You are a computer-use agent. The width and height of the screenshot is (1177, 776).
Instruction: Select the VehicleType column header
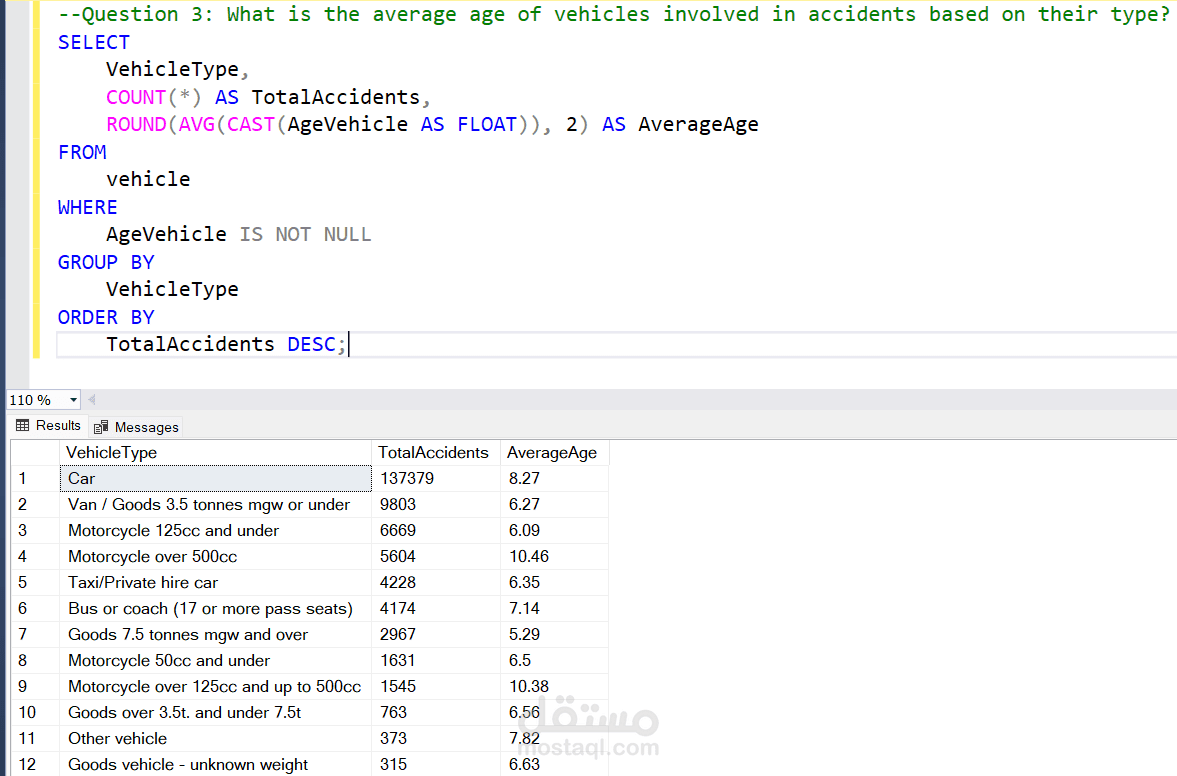pyautogui.click(x=215, y=453)
